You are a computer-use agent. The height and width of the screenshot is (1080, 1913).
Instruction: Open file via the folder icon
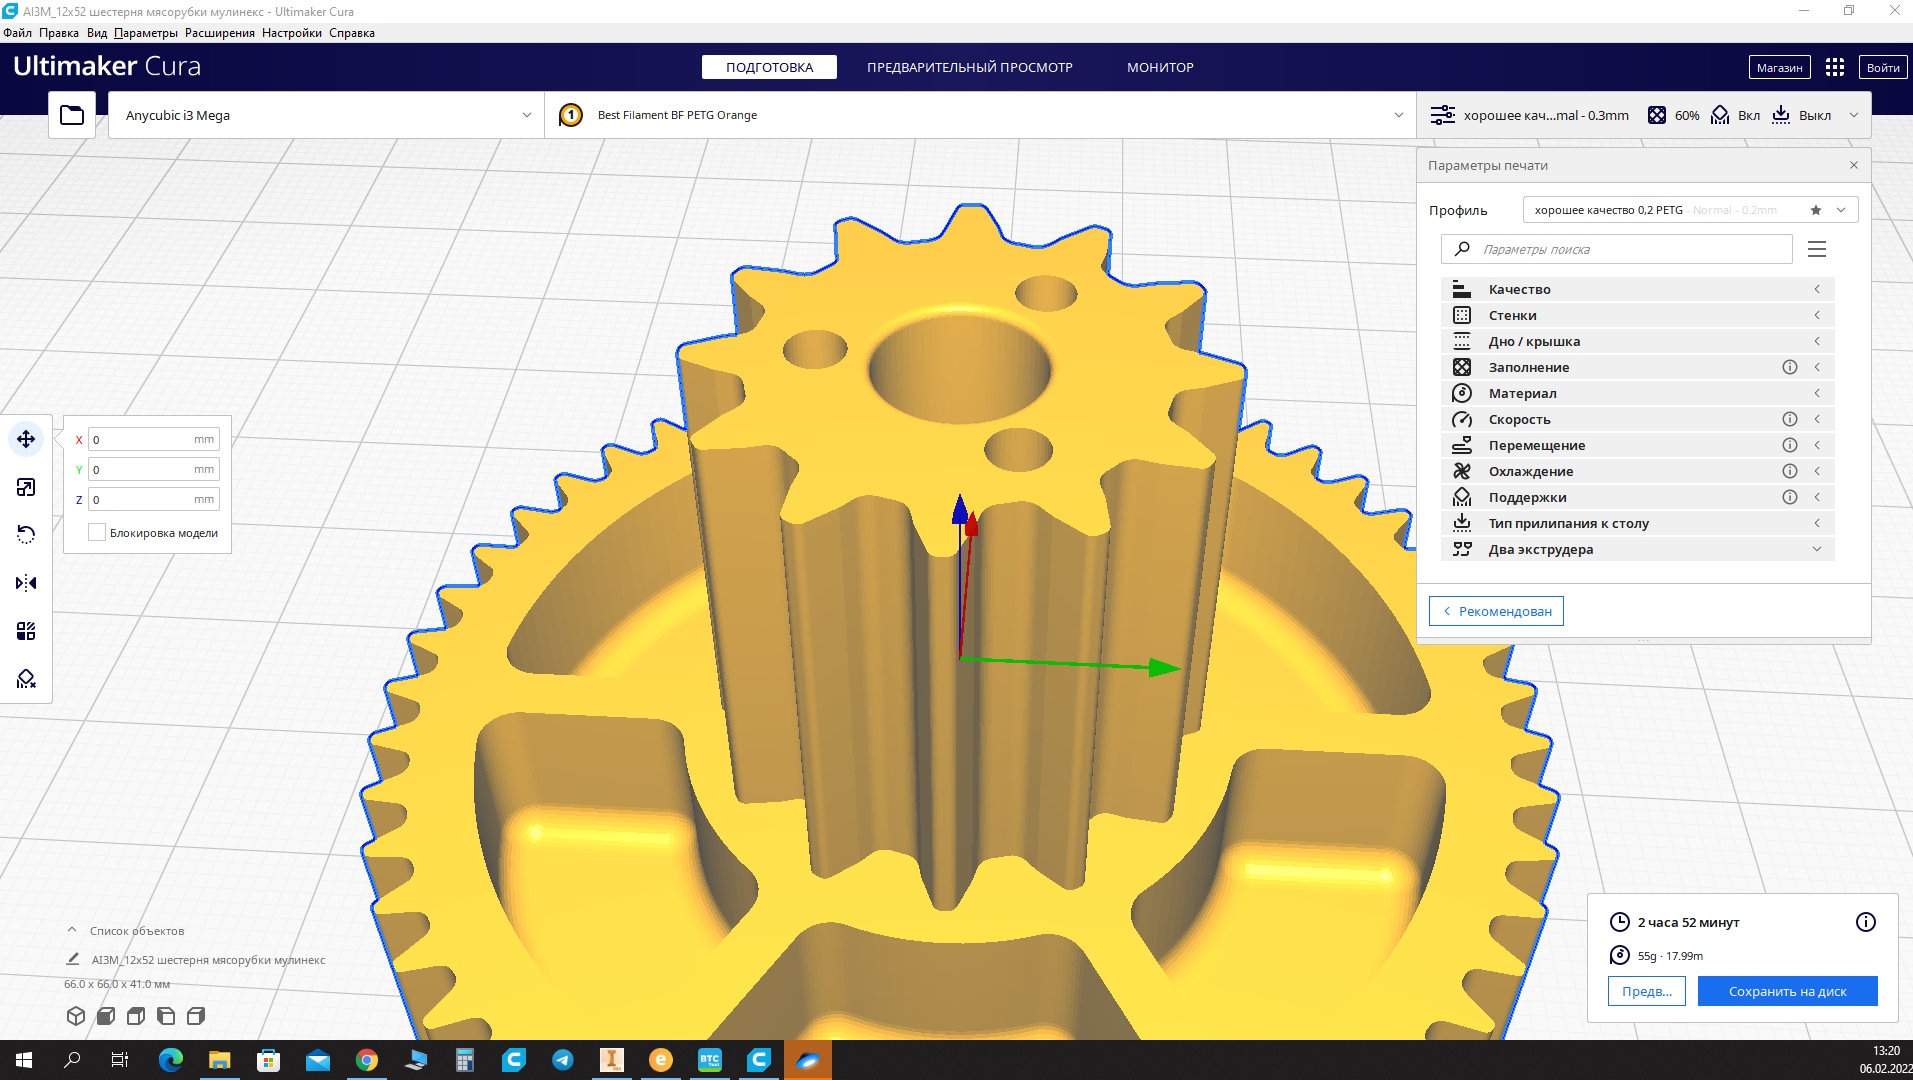coord(72,115)
